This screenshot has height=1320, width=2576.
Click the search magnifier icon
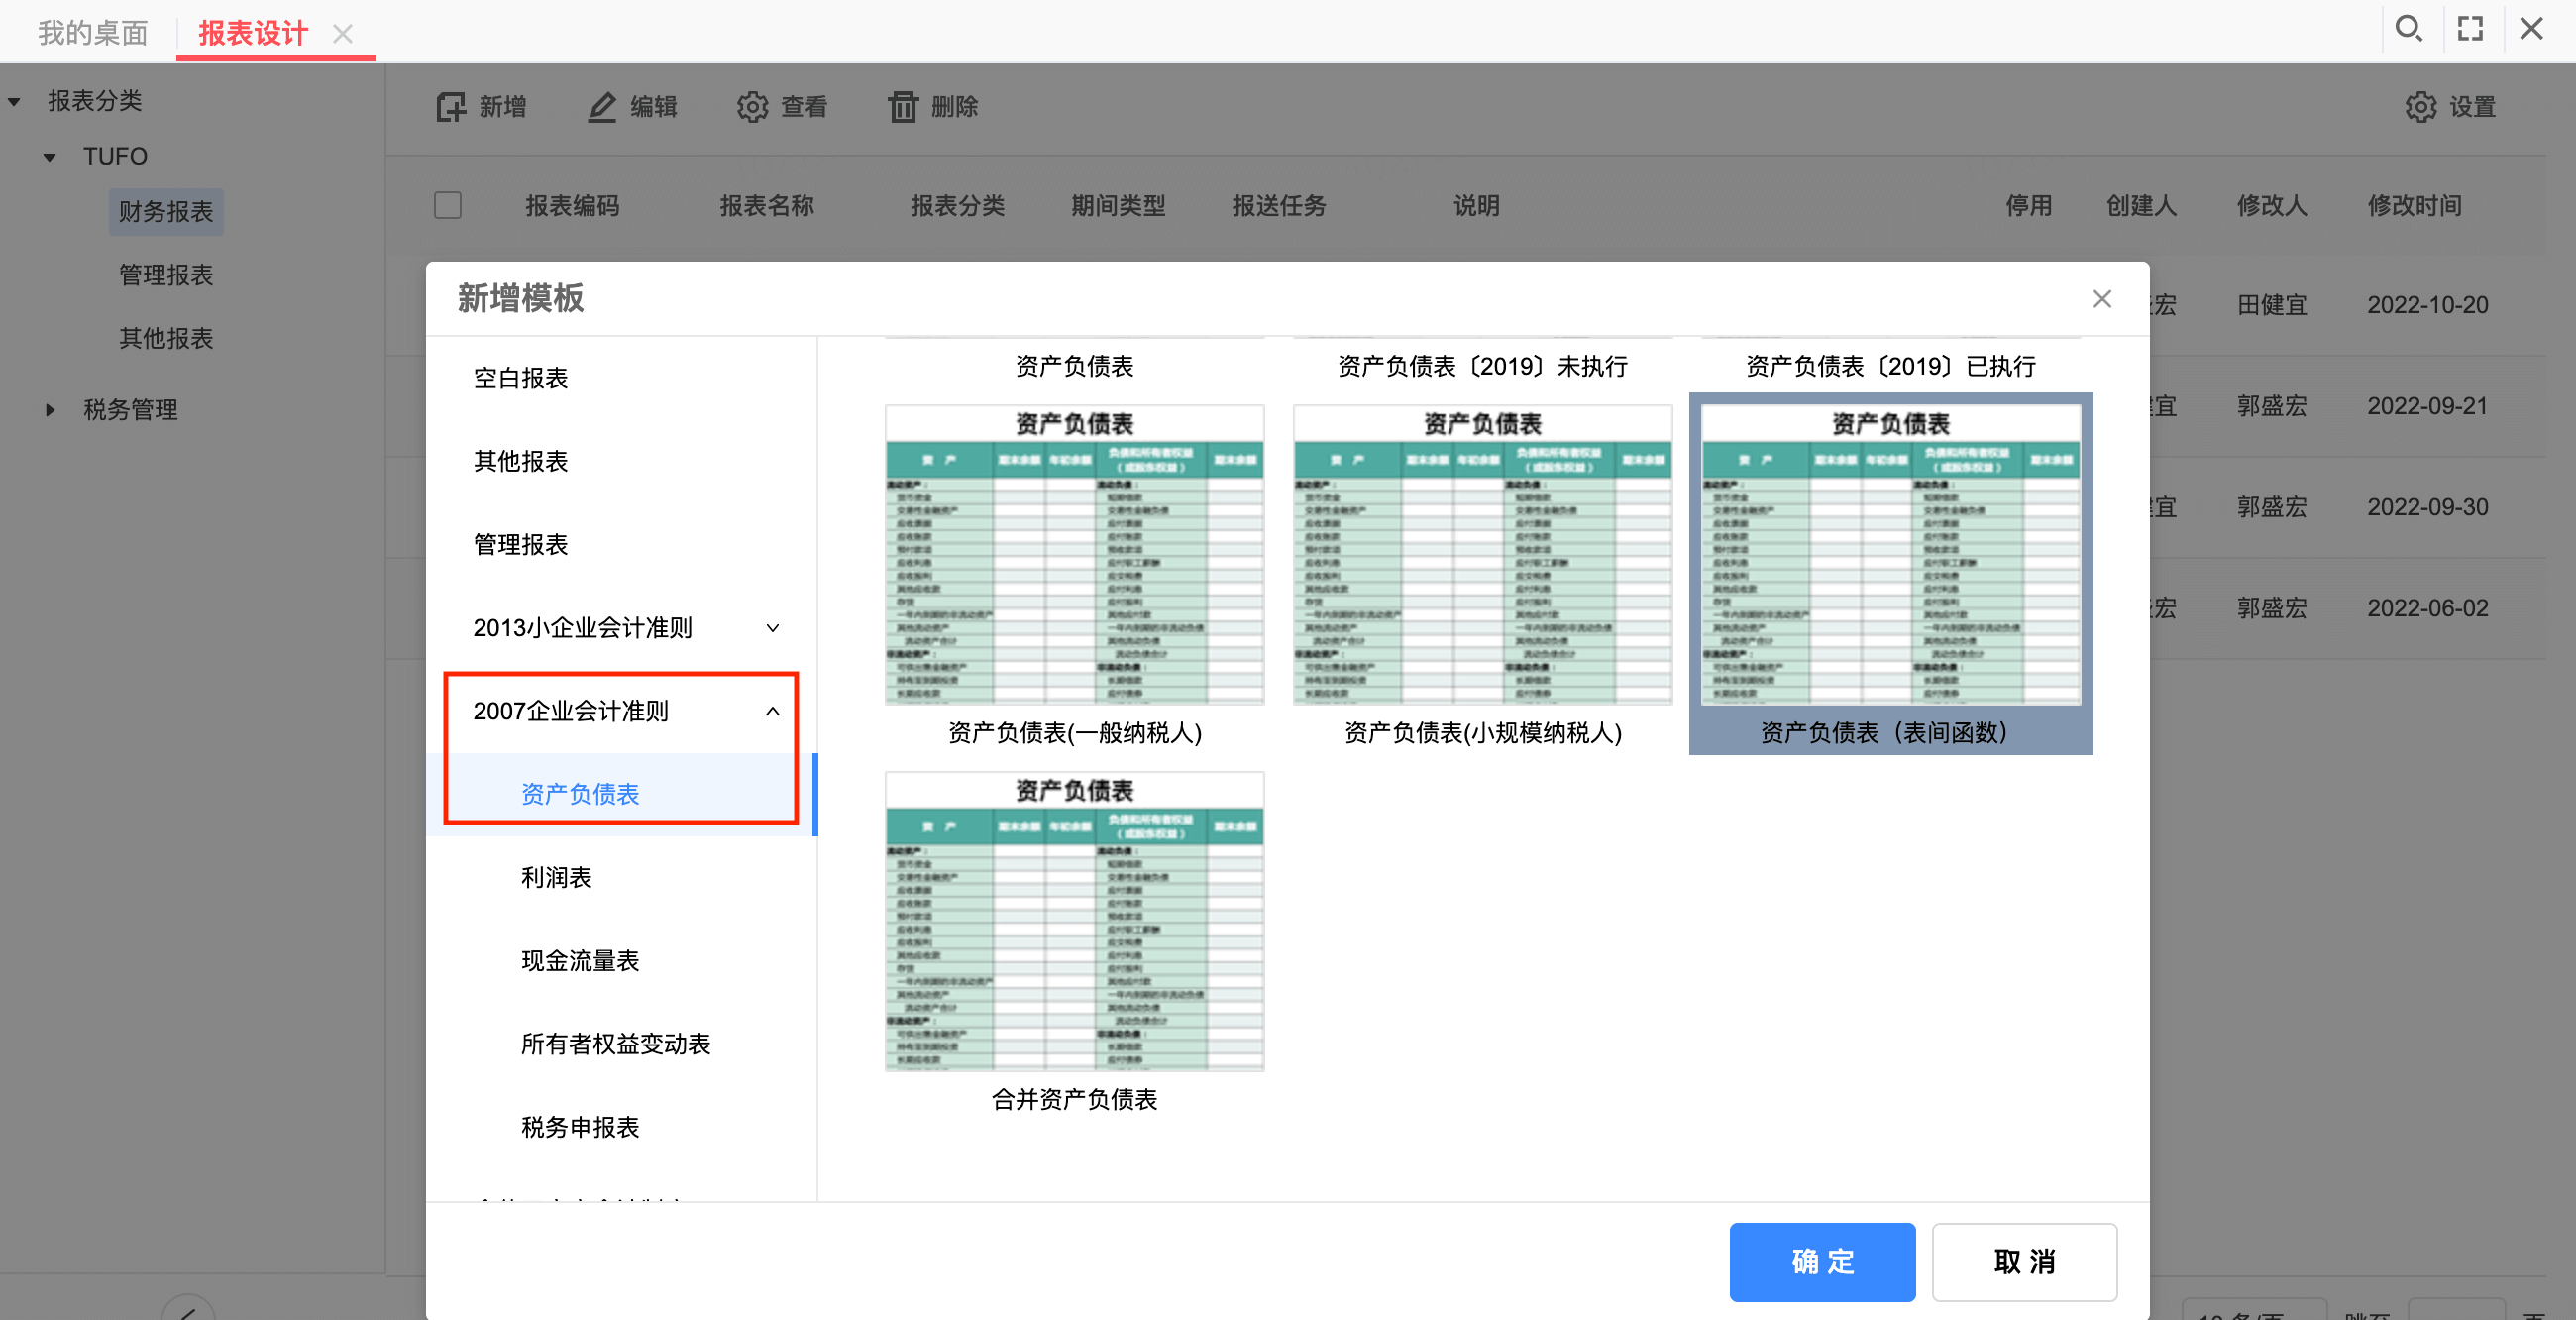[2408, 28]
